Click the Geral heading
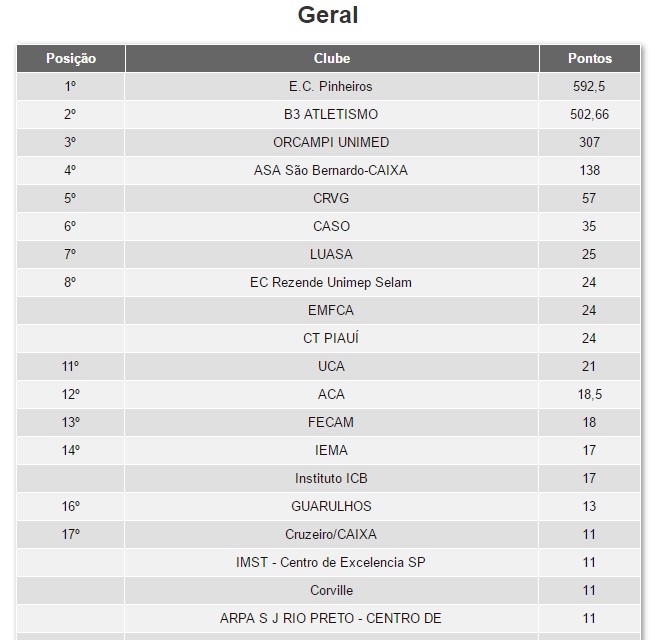 coord(328,16)
